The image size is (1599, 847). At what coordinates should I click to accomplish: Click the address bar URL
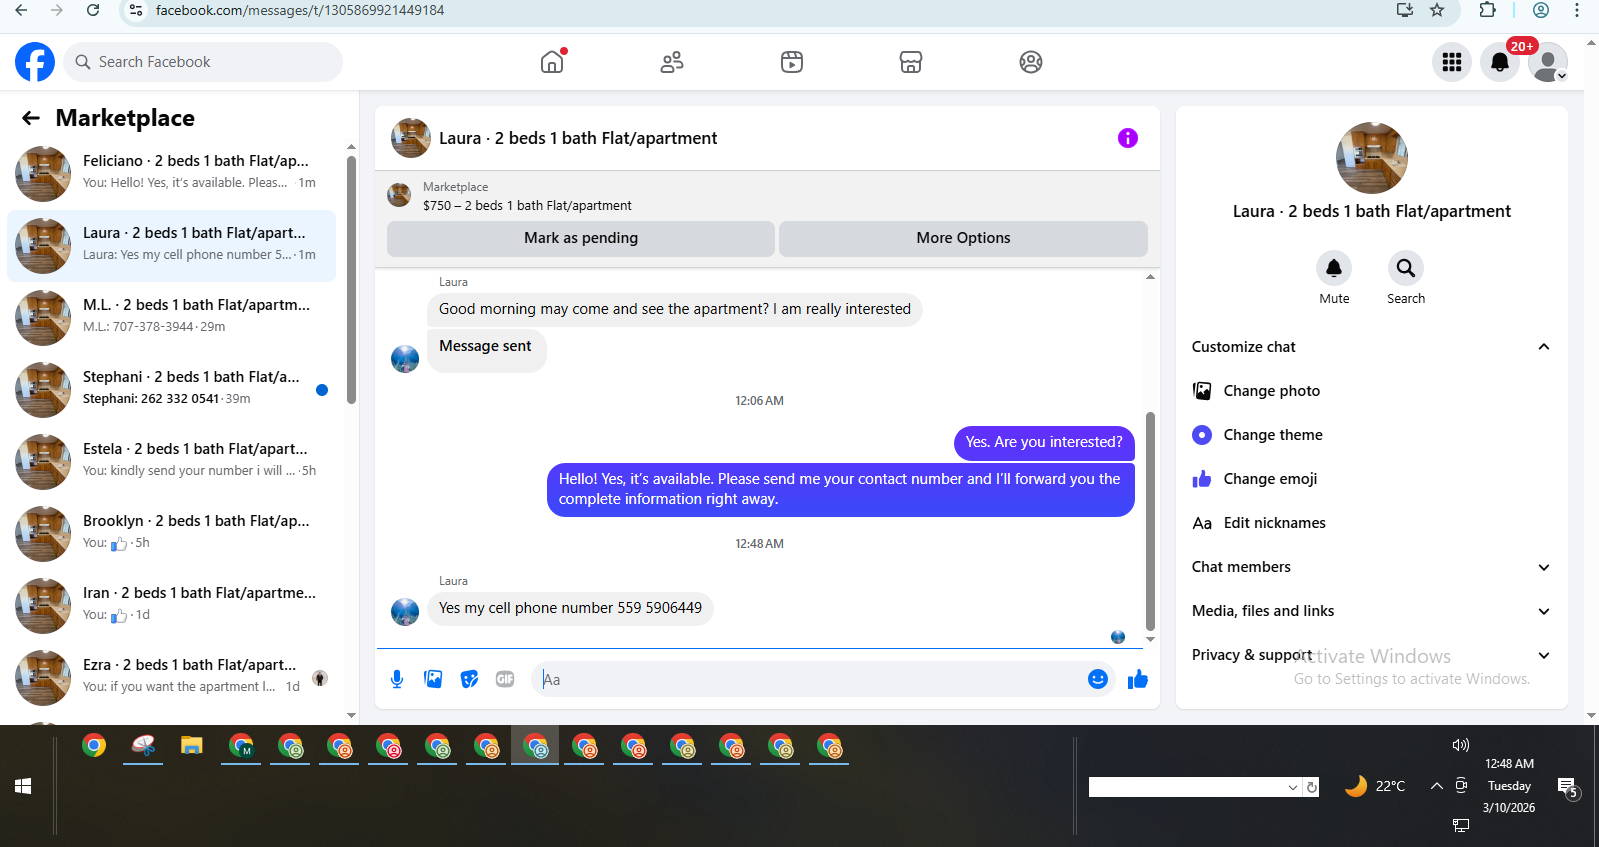point(300,10)
